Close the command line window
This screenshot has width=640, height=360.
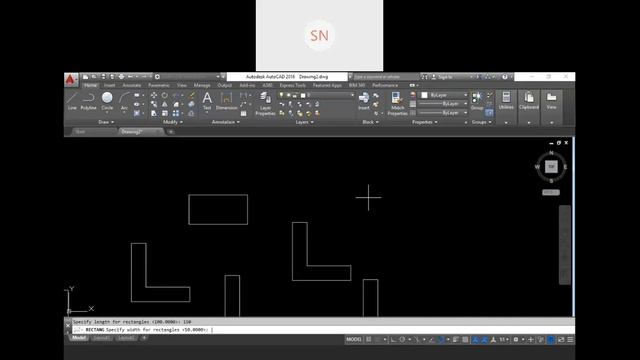pos(68,325)
